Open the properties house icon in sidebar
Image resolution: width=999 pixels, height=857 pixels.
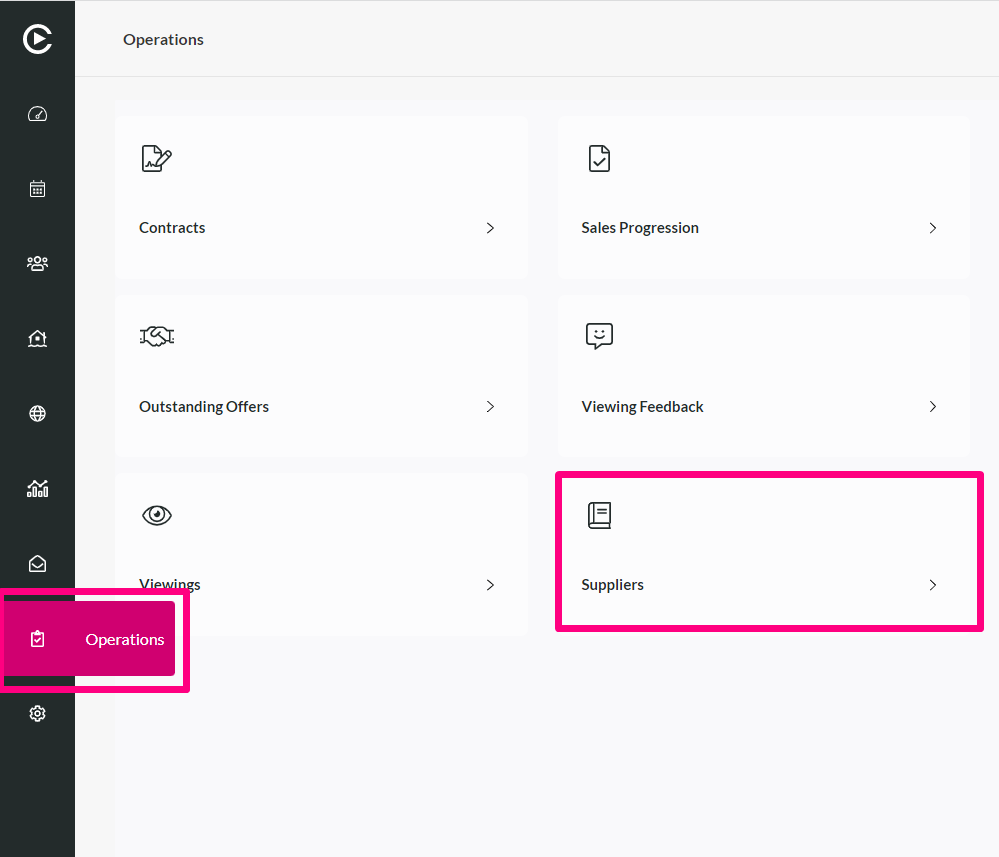click(x=38, y=338)
